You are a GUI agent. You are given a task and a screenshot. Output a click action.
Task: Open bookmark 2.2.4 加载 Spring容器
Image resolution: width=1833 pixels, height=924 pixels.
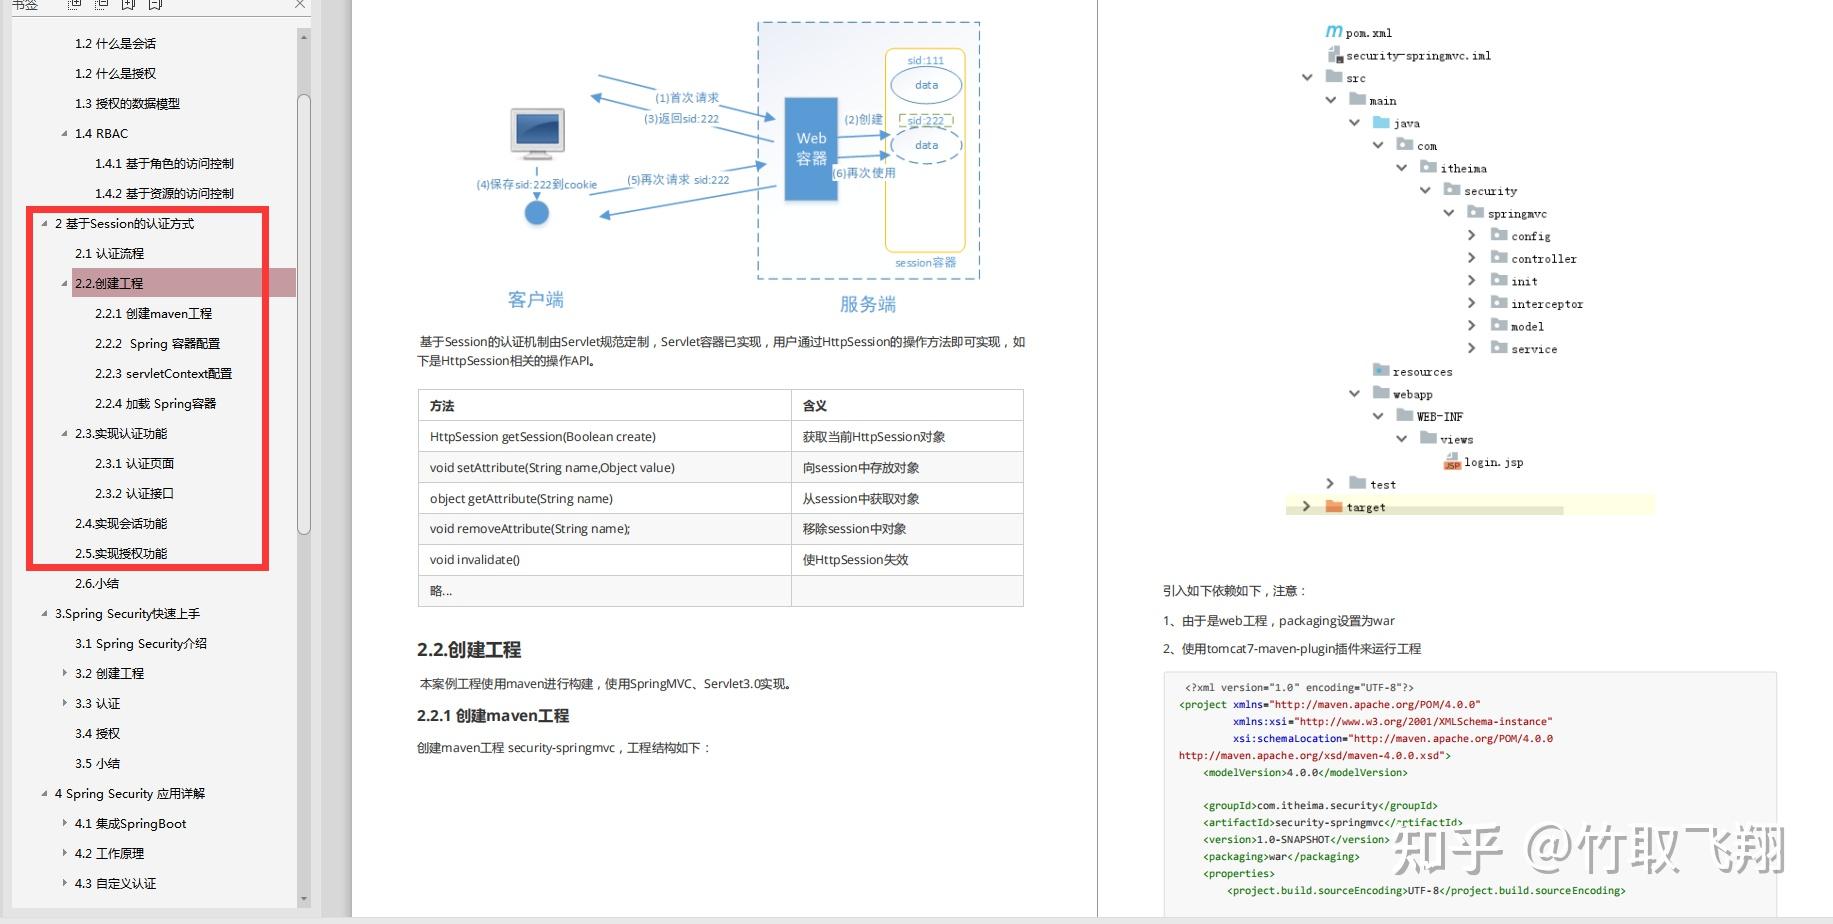click(x=155, y=404)
